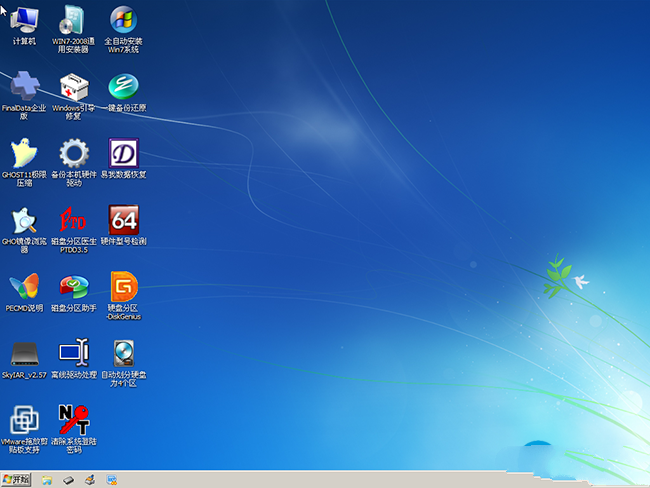The width and height of the screenshot is (650, 488).
Task: Open the file explorer folder in taskbar
Action: [x=47, y=480]
